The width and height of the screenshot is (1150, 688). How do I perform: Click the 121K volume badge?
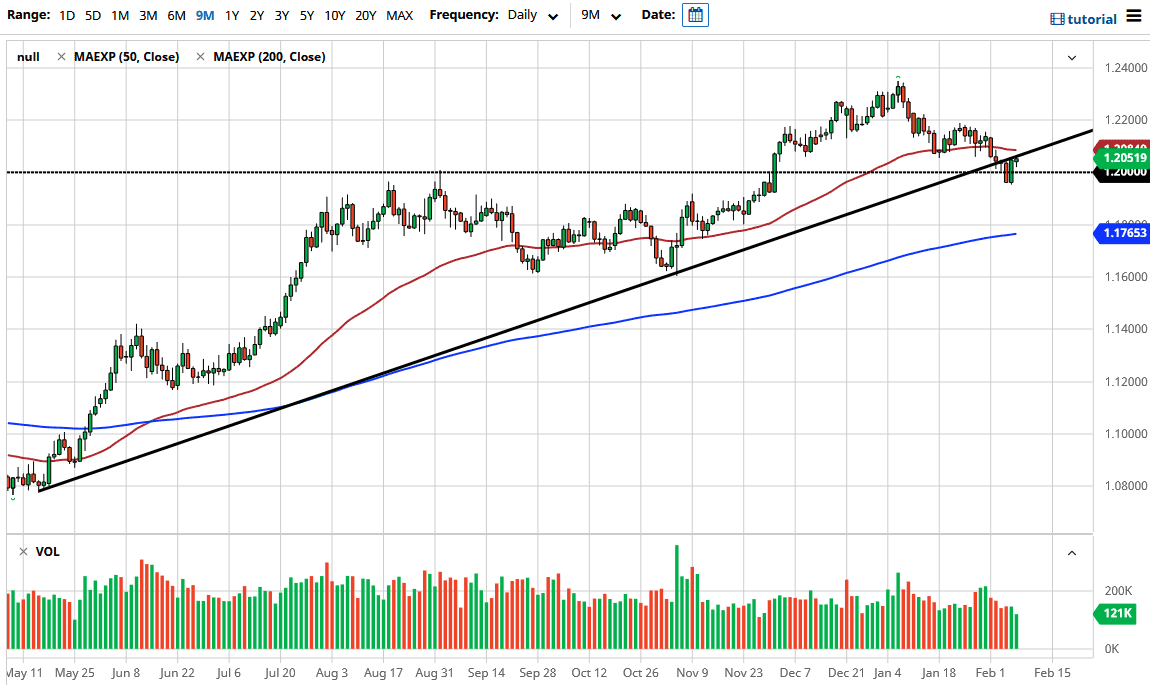click(1114, 614)
